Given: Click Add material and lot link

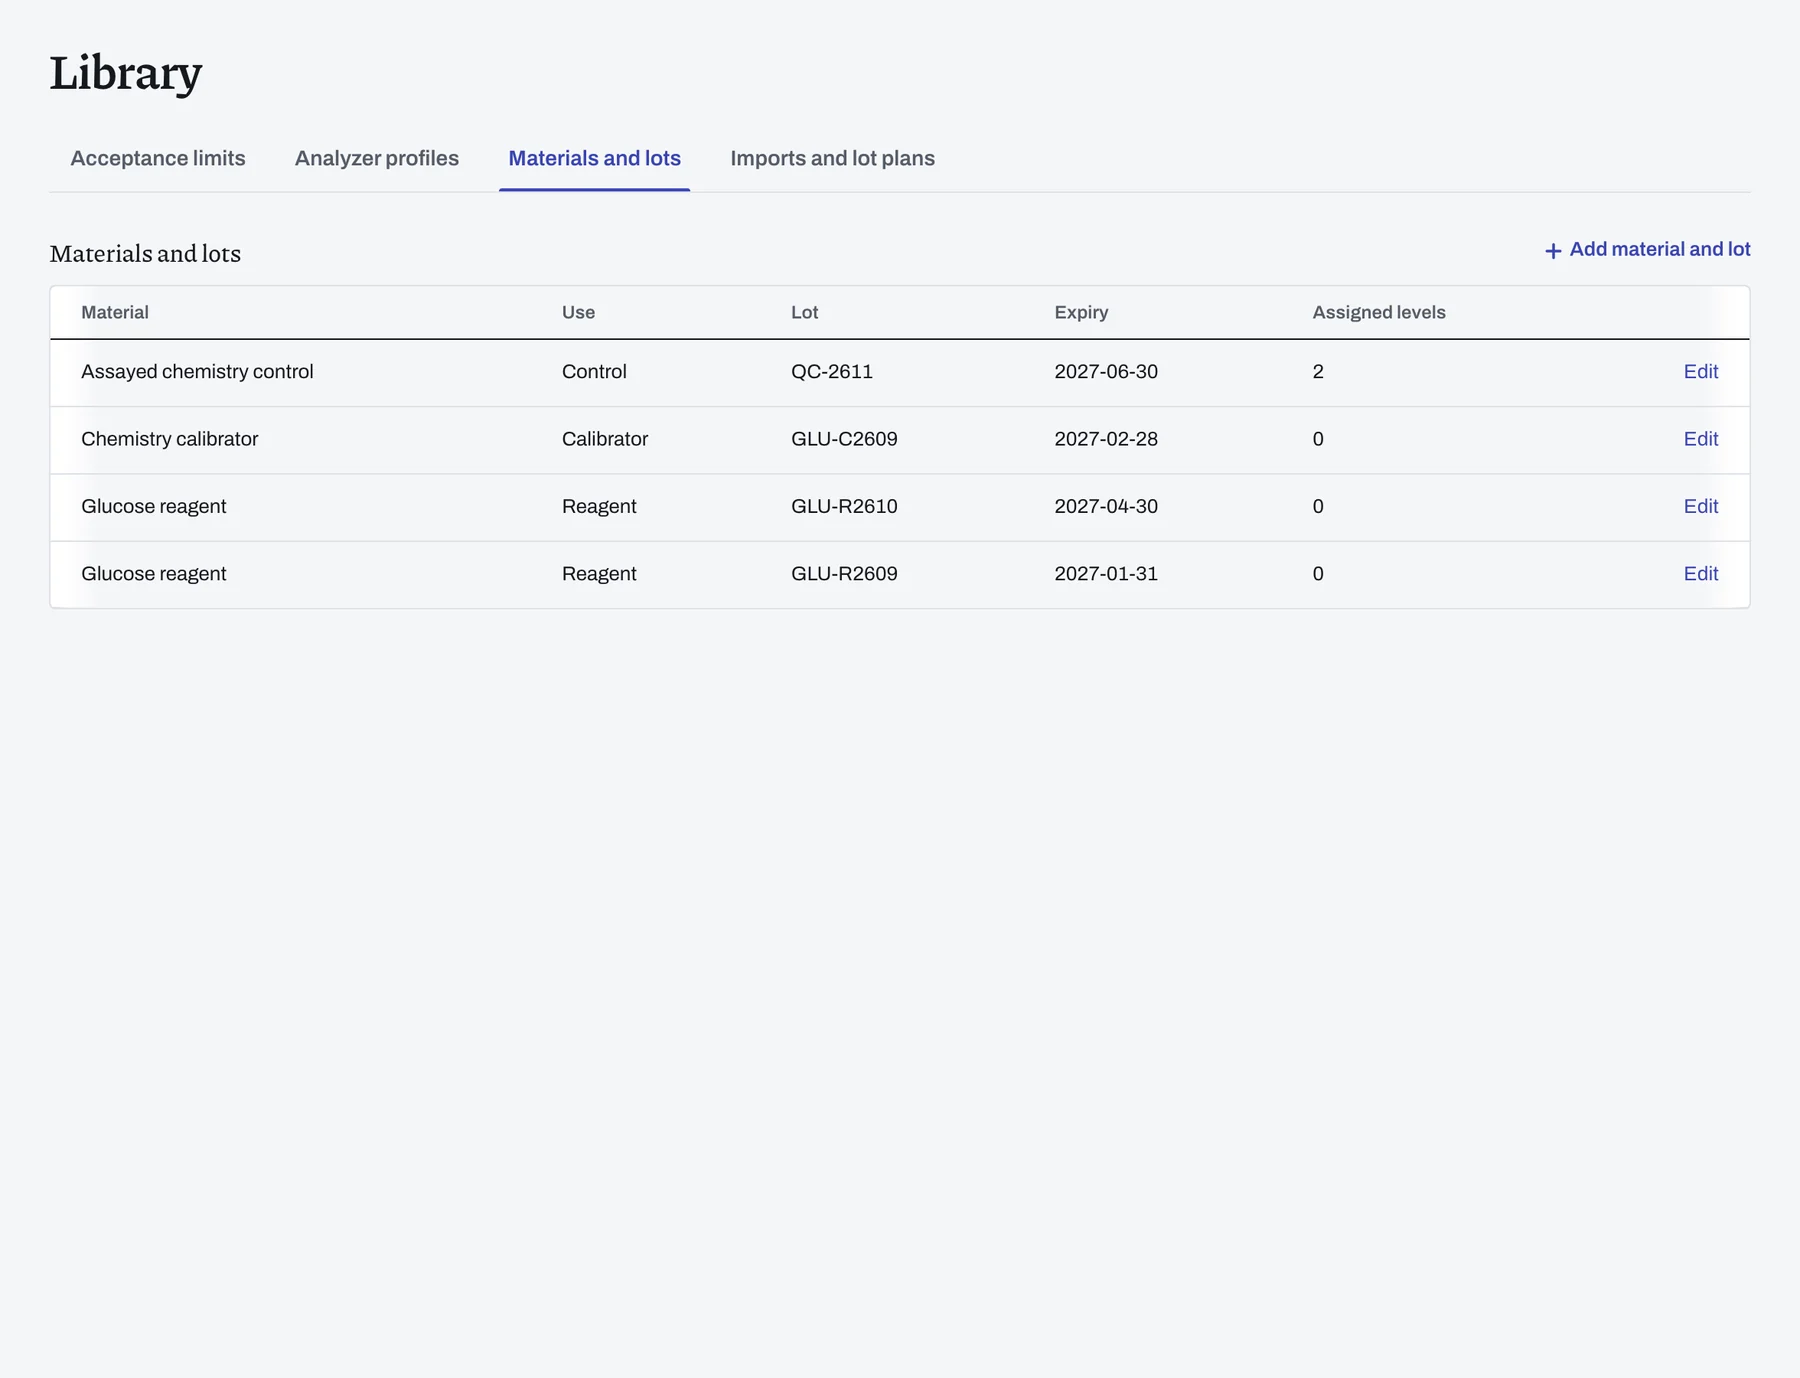Looking at the screenshot, I should 1647,250.
